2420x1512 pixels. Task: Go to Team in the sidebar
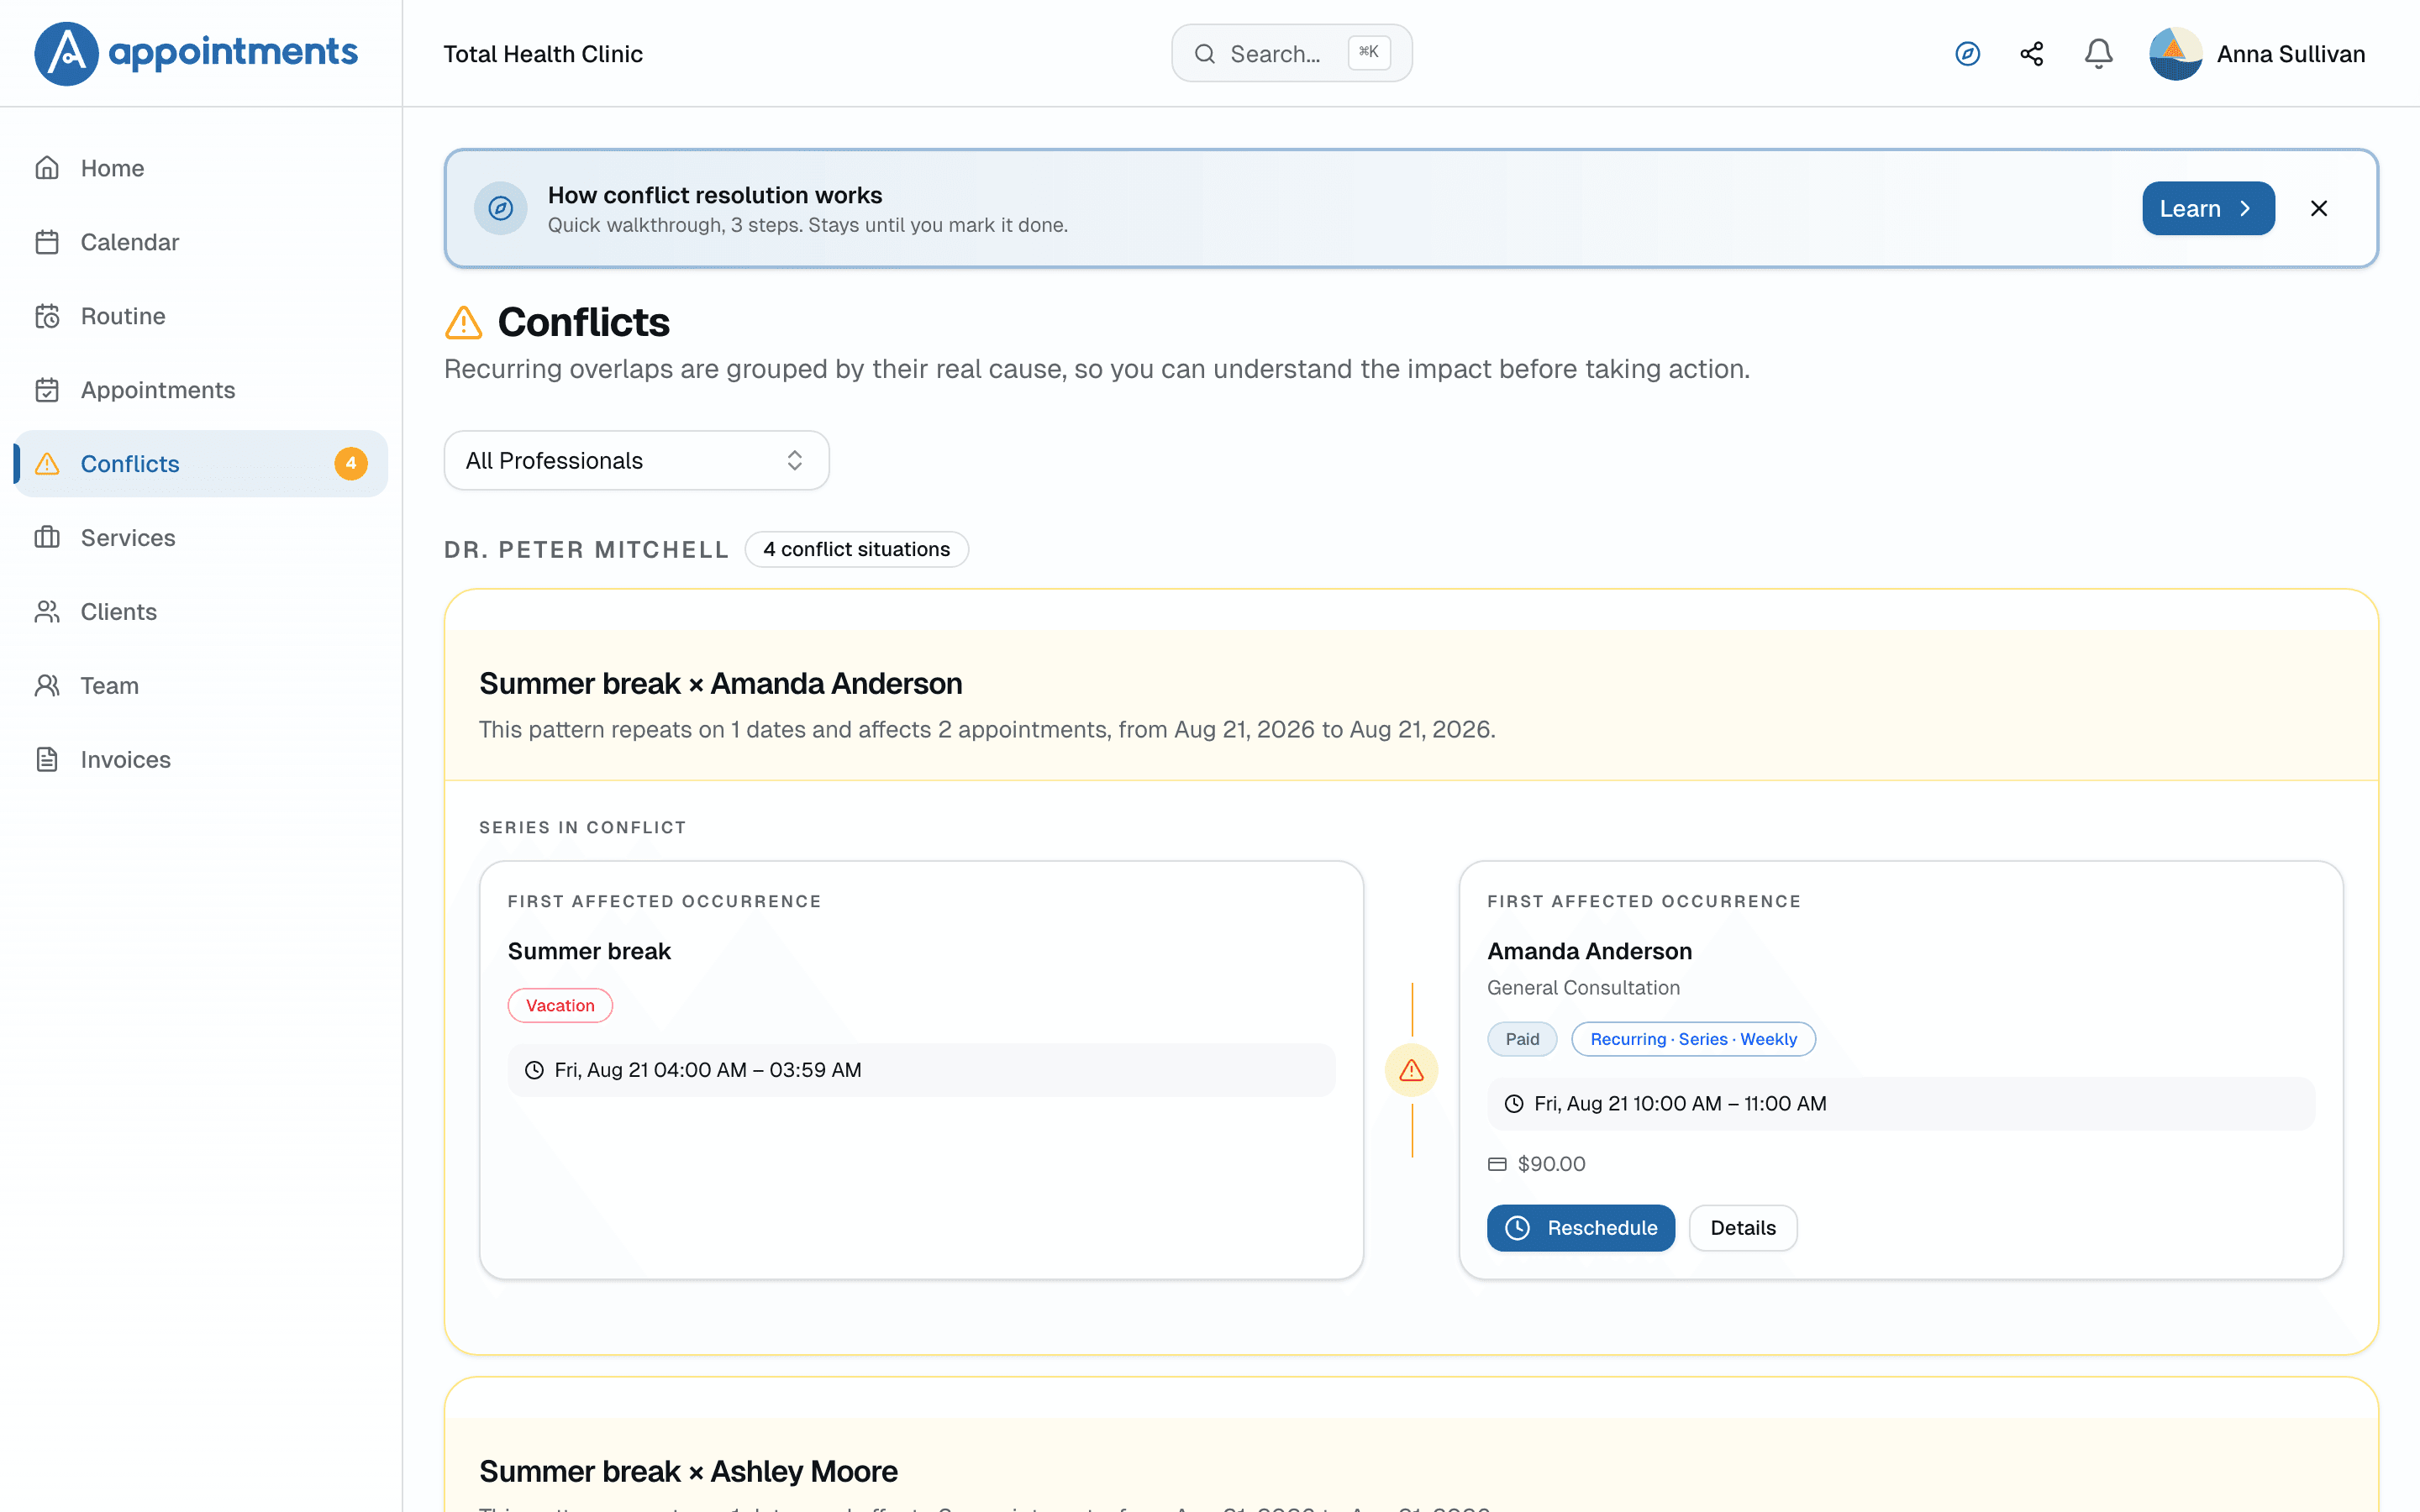tap(201, 686)
